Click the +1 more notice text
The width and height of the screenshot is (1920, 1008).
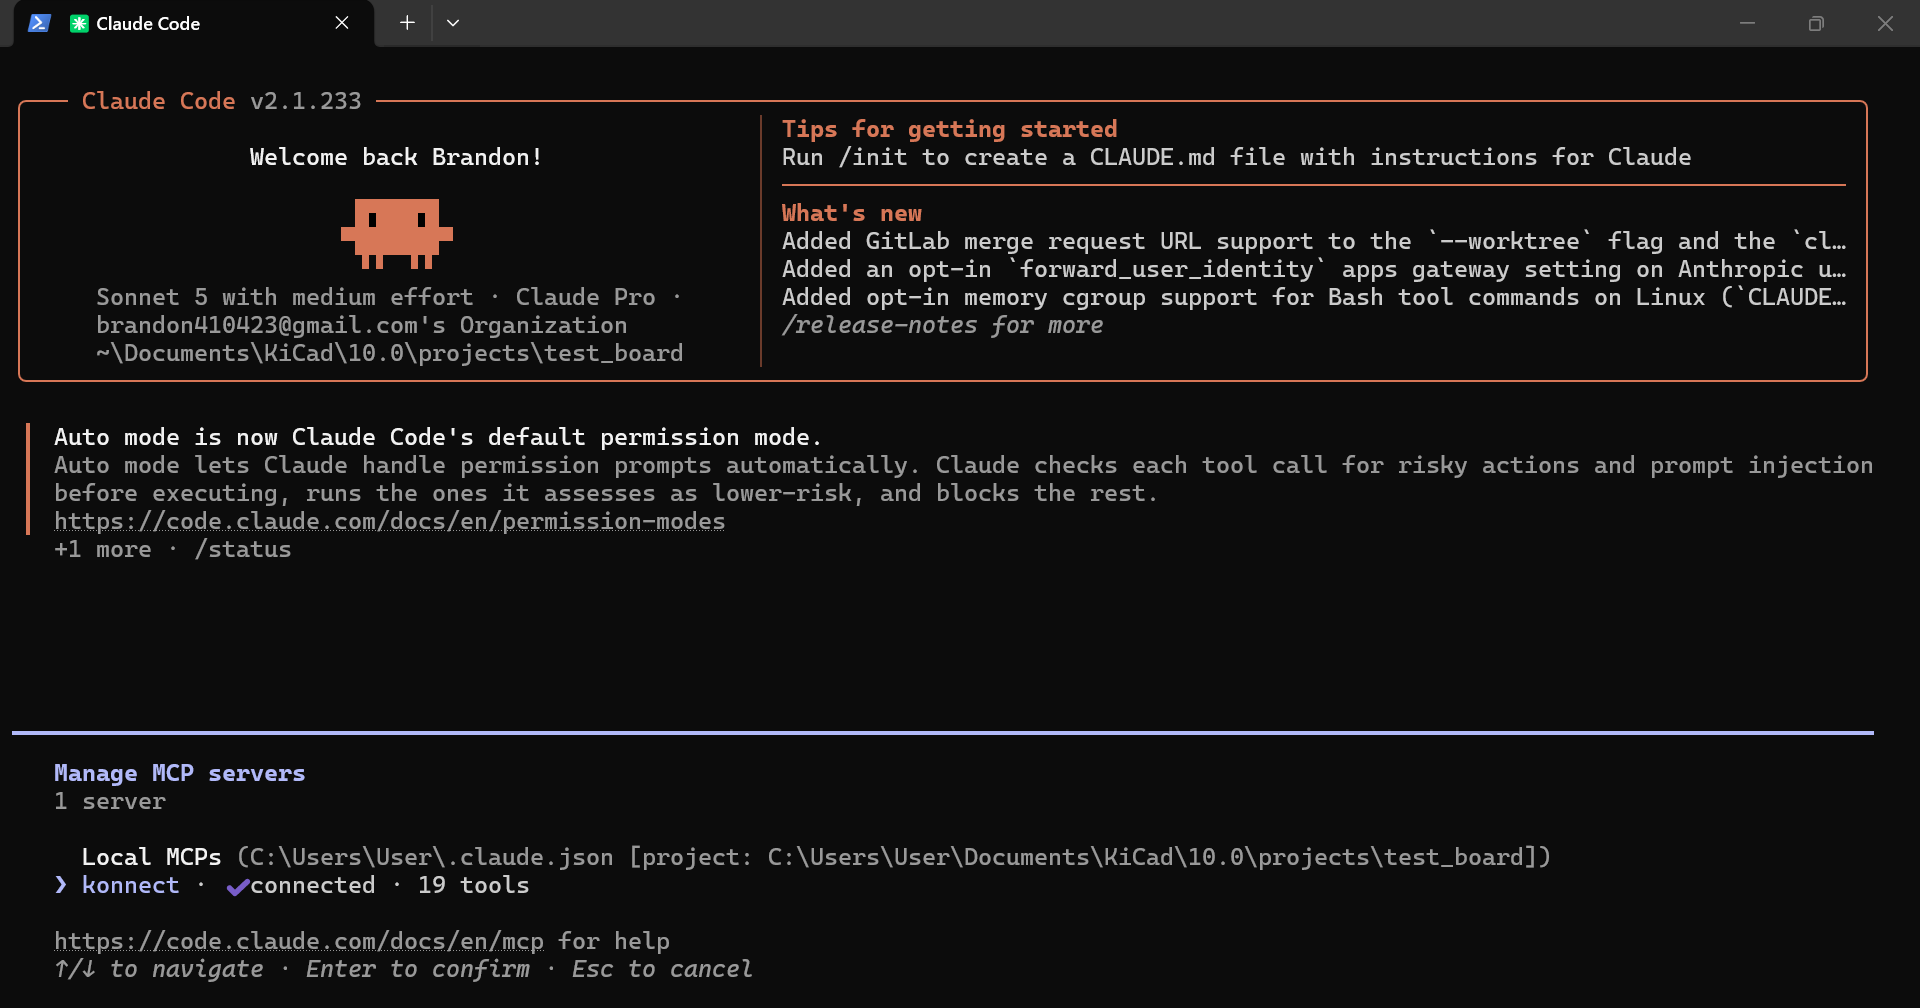[x=103, y=549]
